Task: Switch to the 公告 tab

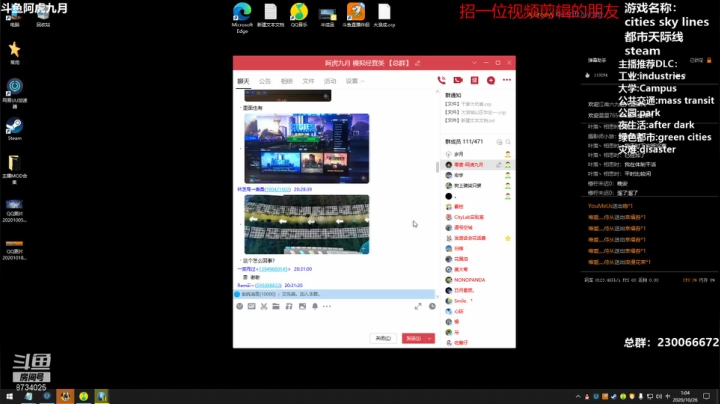Action: pos(265,81)
